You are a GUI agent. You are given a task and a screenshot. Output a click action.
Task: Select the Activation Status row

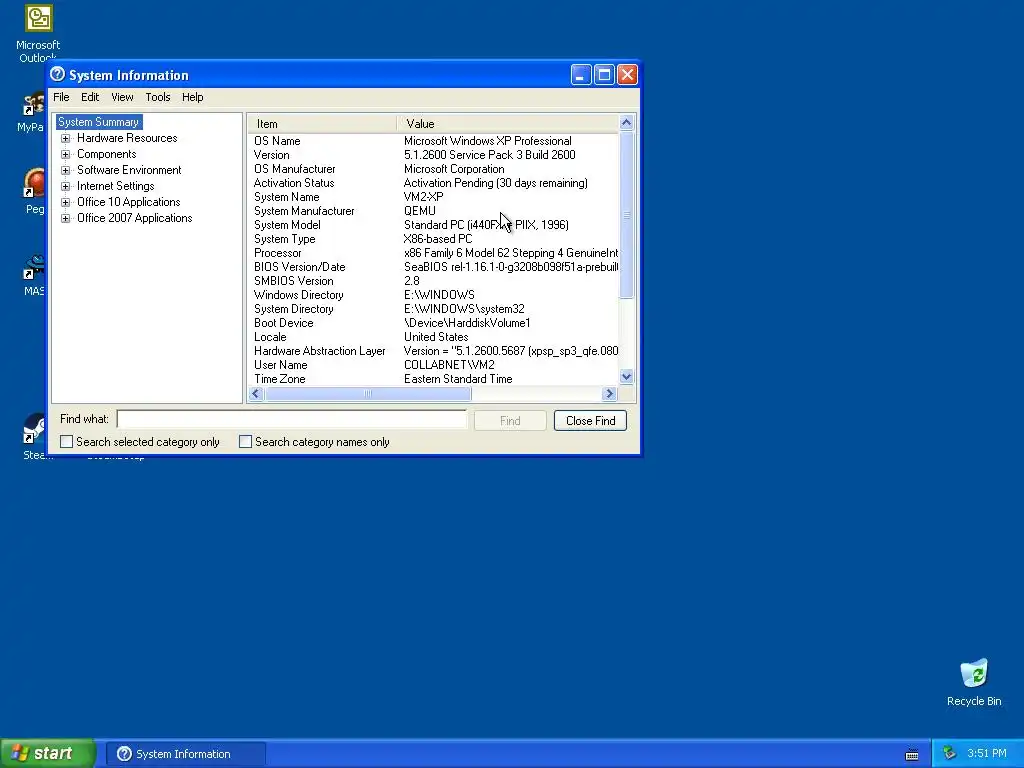[x=433, y=183]
